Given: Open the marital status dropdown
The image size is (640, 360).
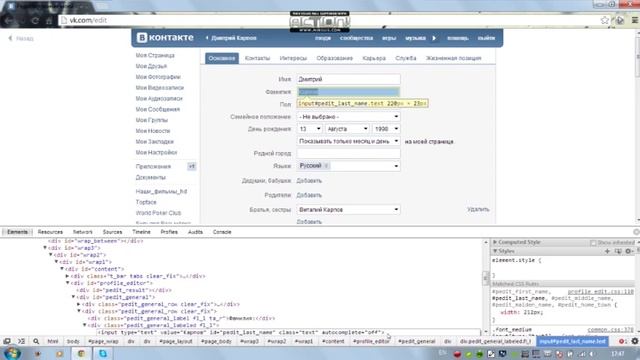Looking at the screenshot, I should (348, 117).
